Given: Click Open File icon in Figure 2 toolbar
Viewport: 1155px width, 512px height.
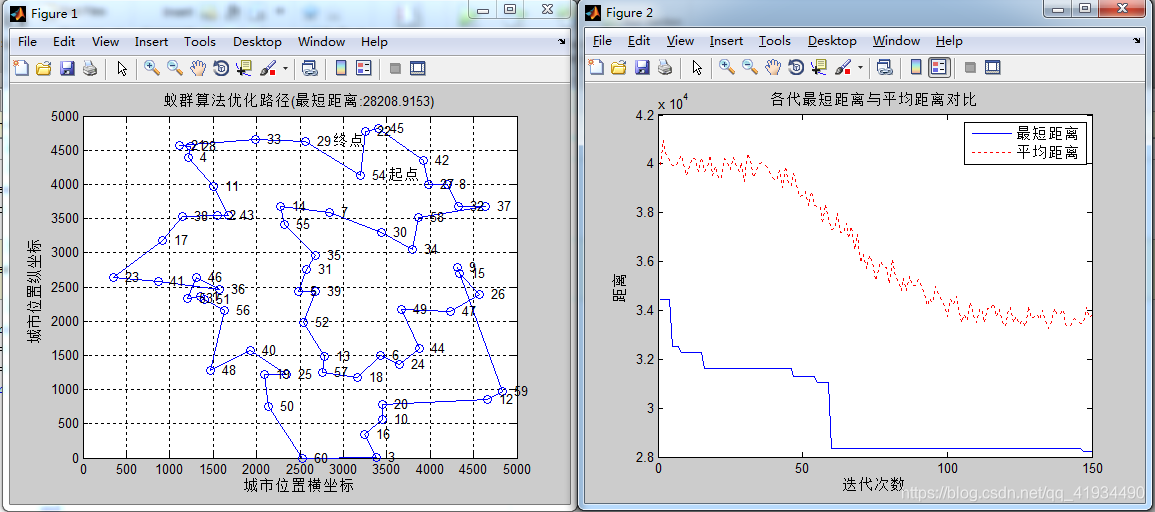Looking at the screenshot, I should 619,68.
